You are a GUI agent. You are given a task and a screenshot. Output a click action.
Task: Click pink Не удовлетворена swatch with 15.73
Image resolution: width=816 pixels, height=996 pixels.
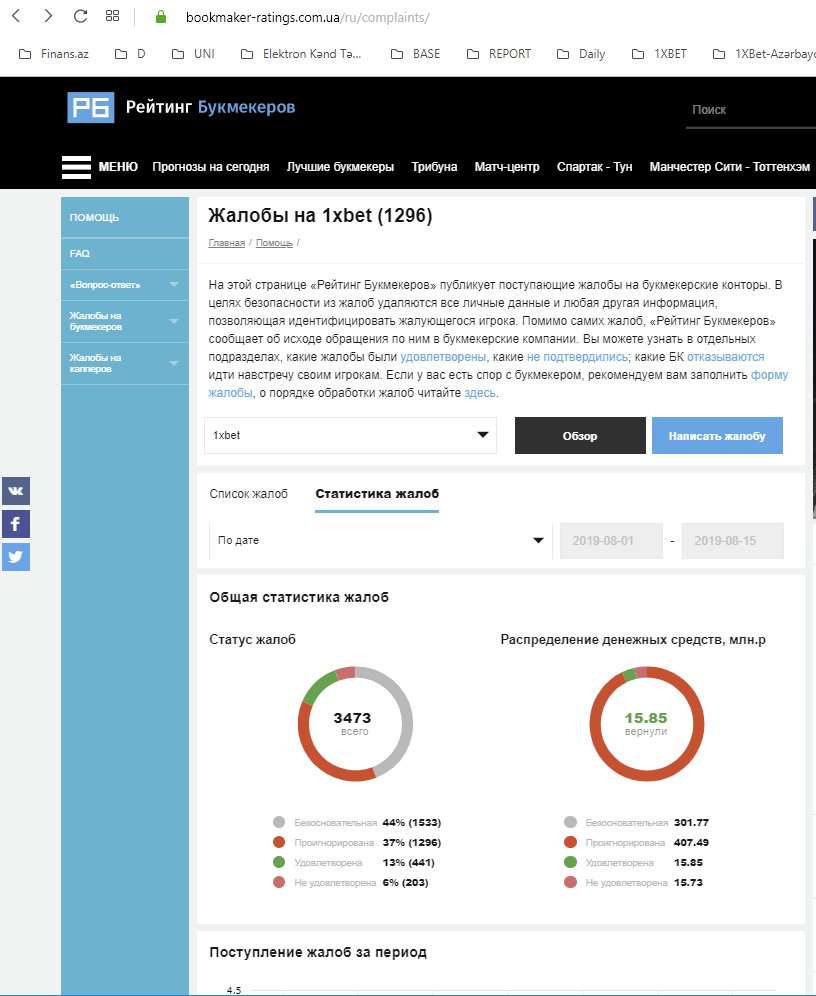pos(570,882)
